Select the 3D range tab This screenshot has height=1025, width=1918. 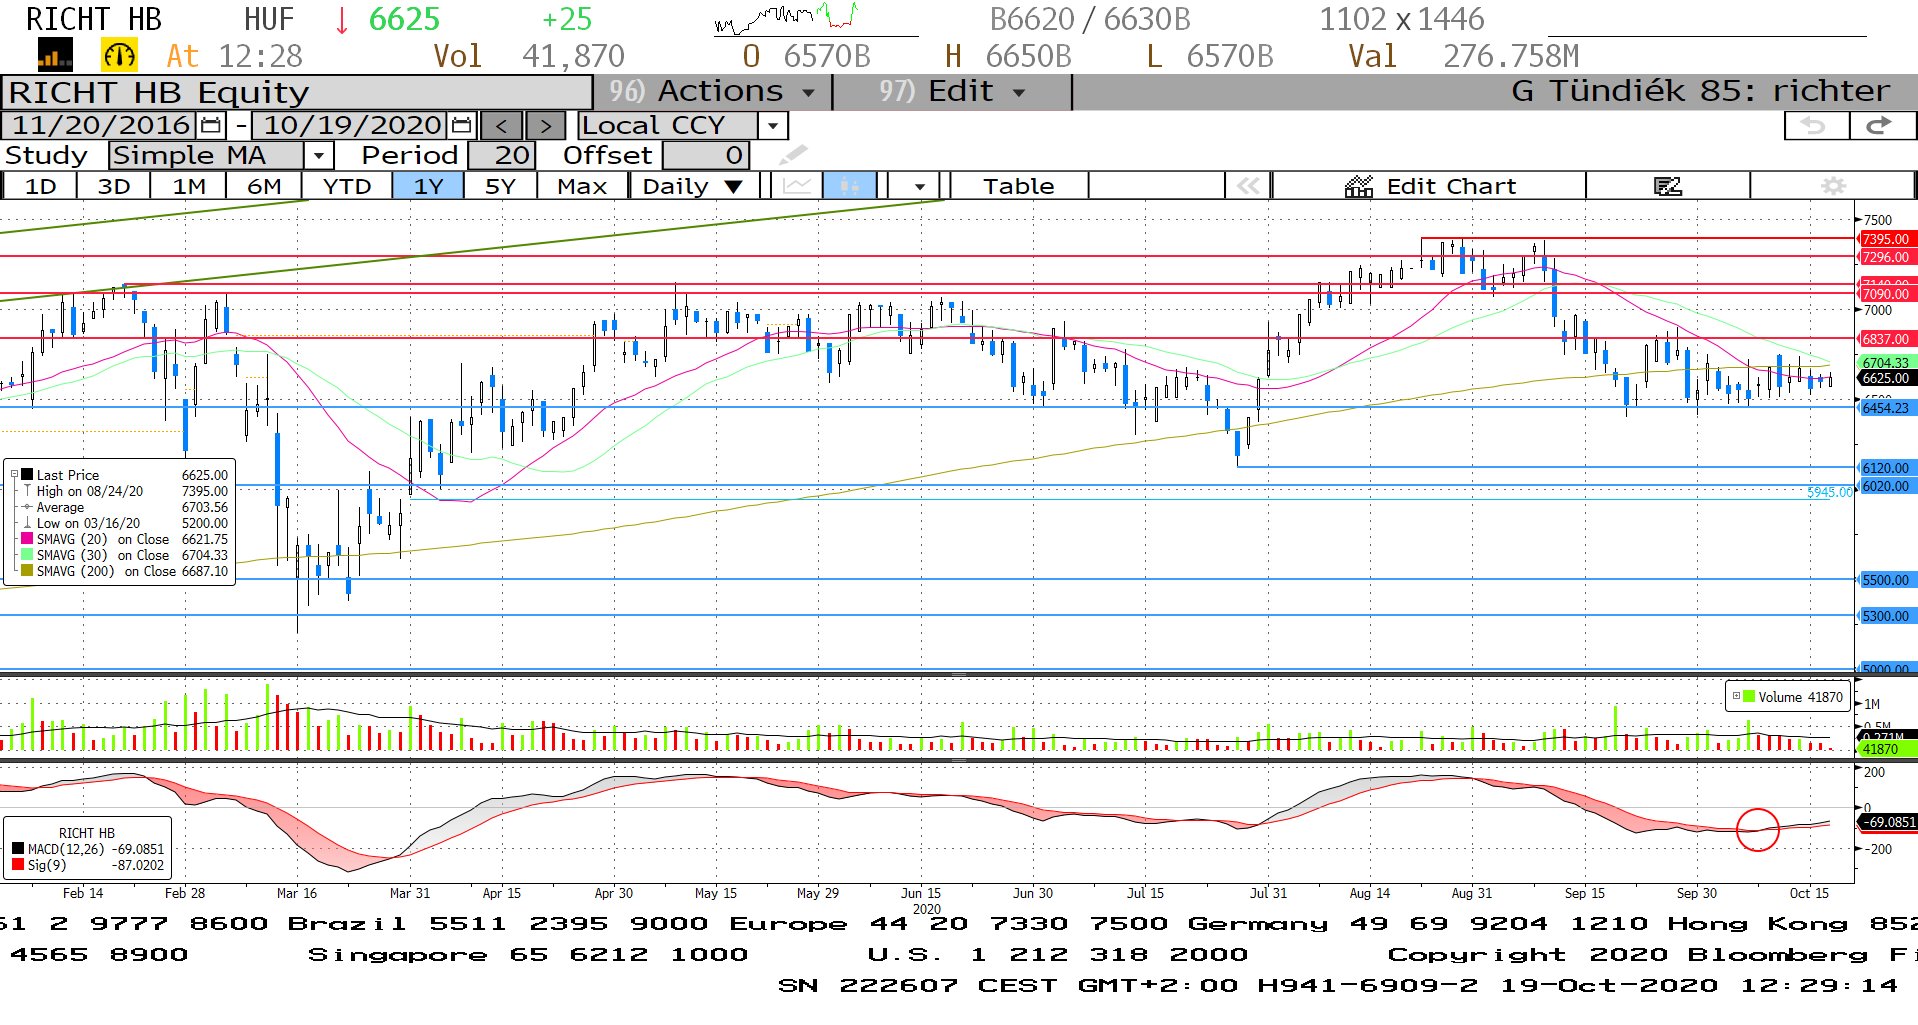[114, 186]
